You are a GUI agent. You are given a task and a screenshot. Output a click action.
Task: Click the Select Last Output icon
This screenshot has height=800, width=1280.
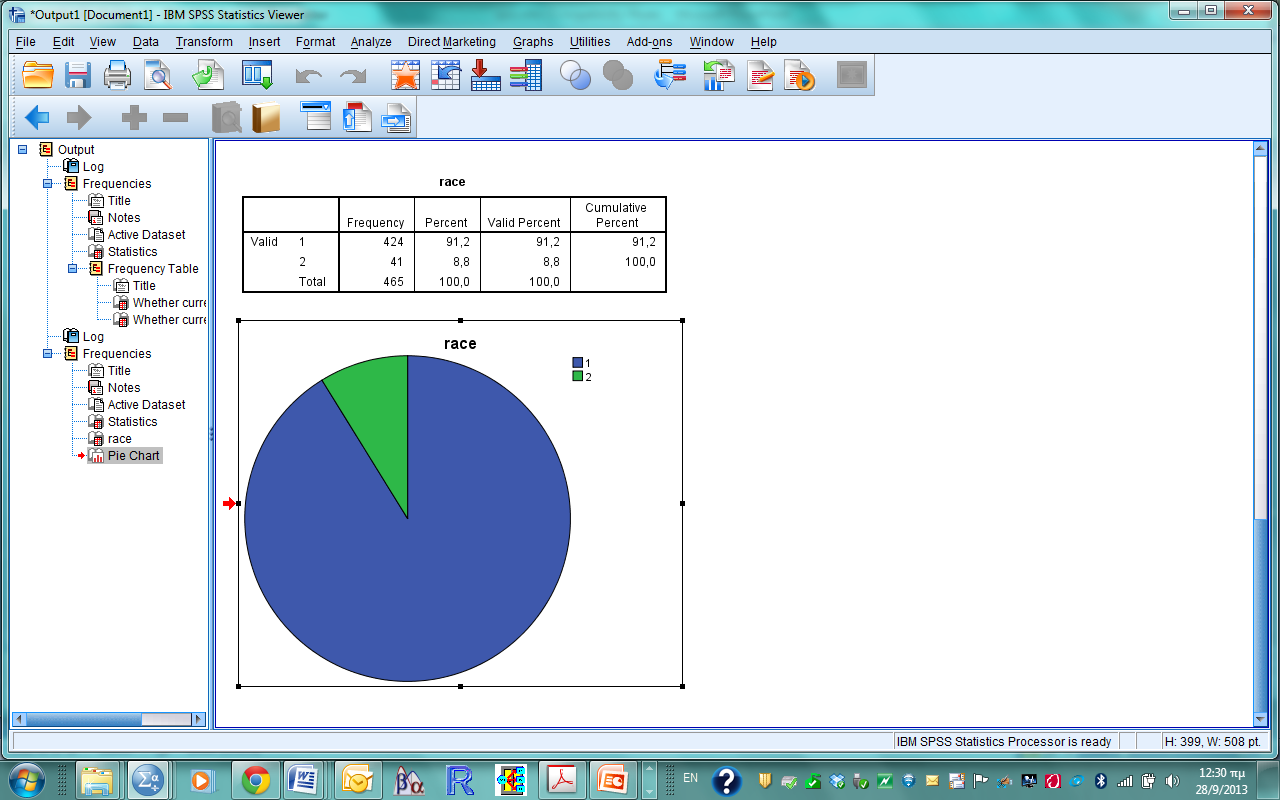point(669,75)
